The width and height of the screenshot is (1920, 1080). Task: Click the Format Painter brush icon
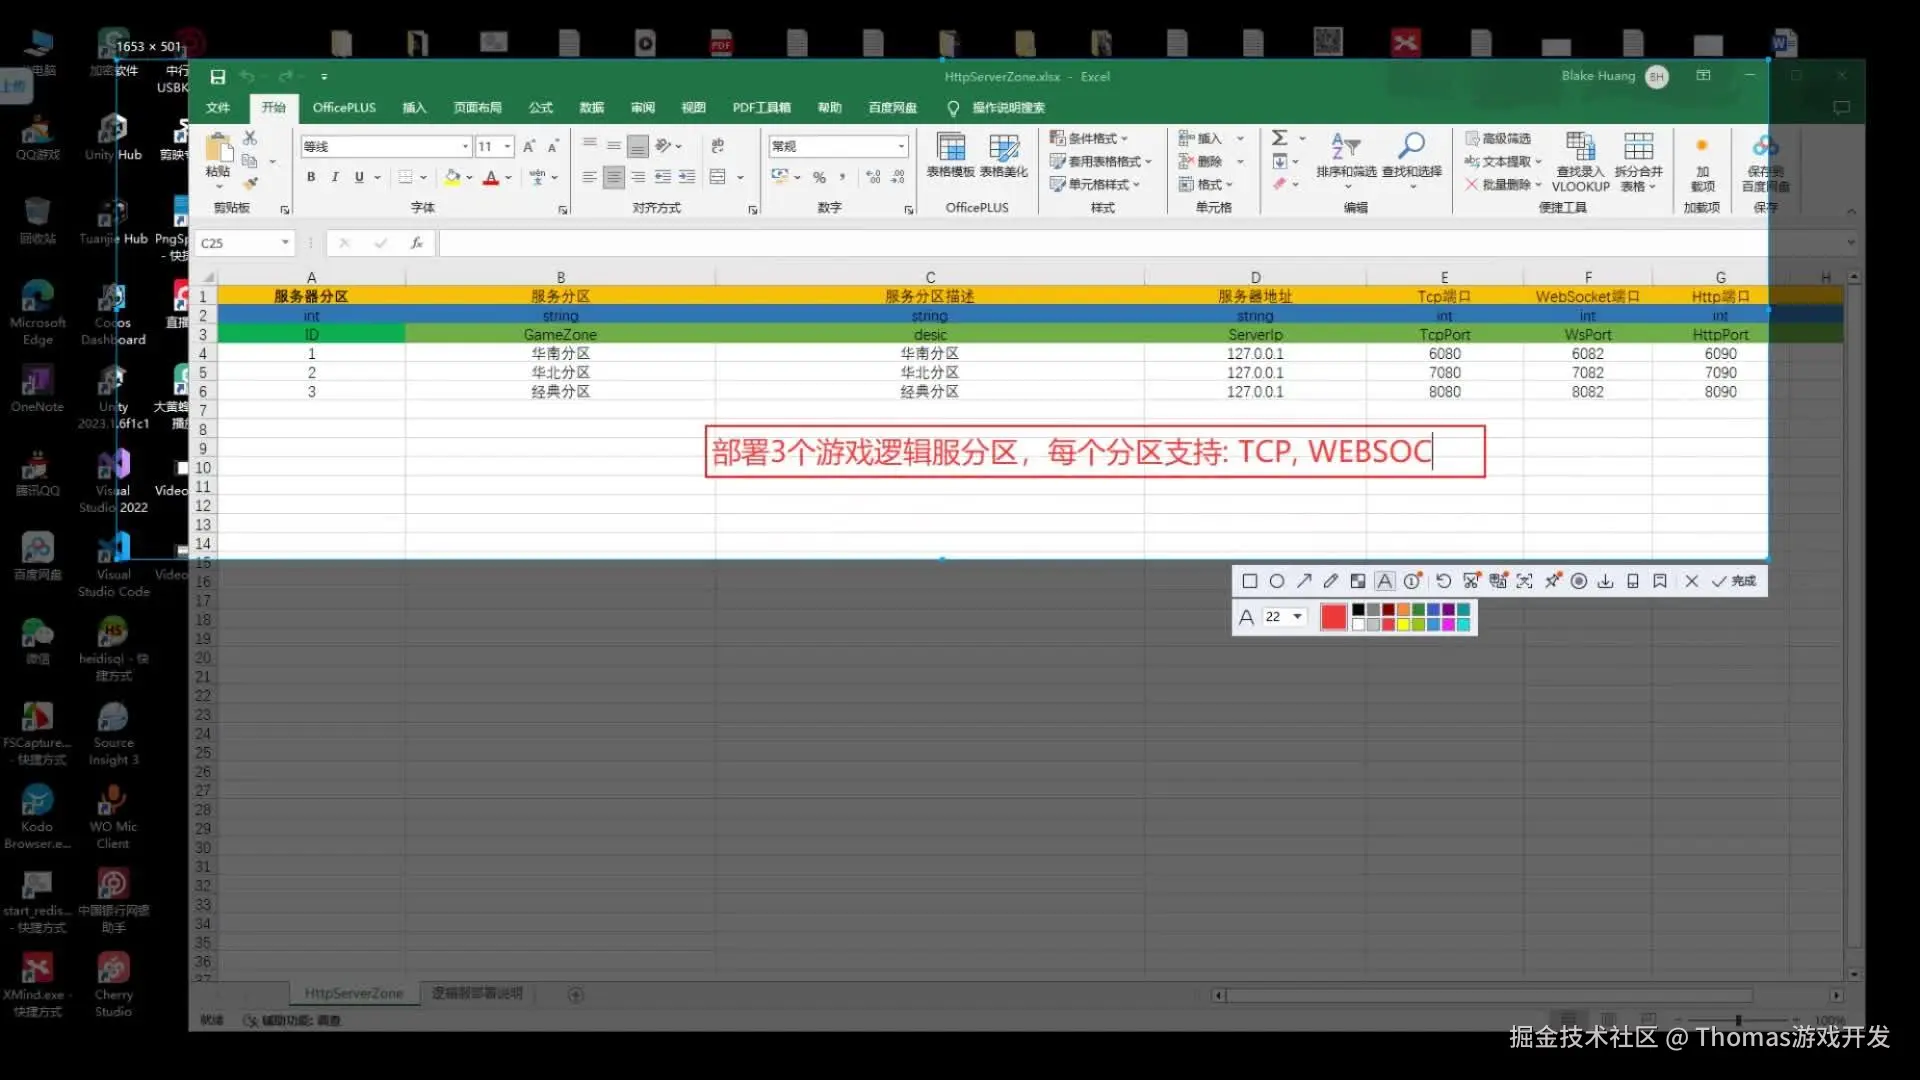(x=251, y=183)
